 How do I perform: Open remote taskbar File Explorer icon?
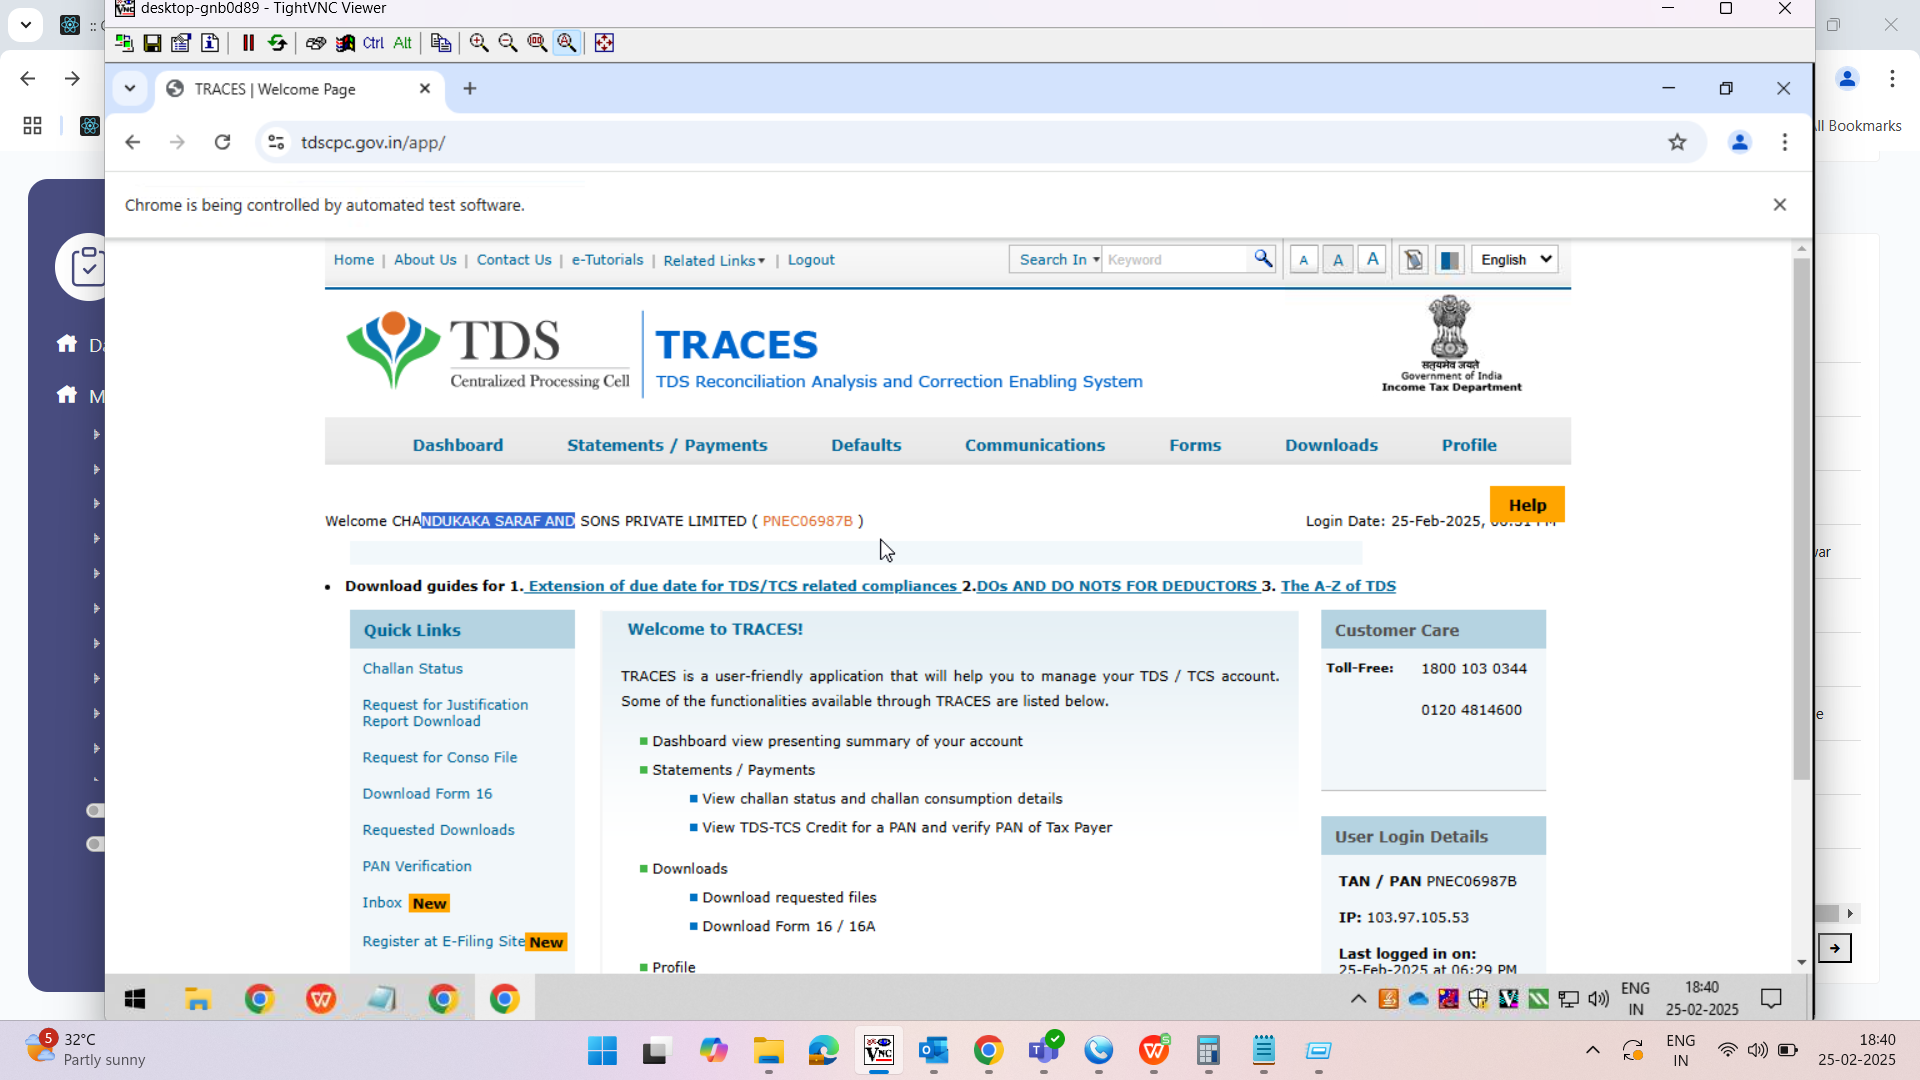198,999
